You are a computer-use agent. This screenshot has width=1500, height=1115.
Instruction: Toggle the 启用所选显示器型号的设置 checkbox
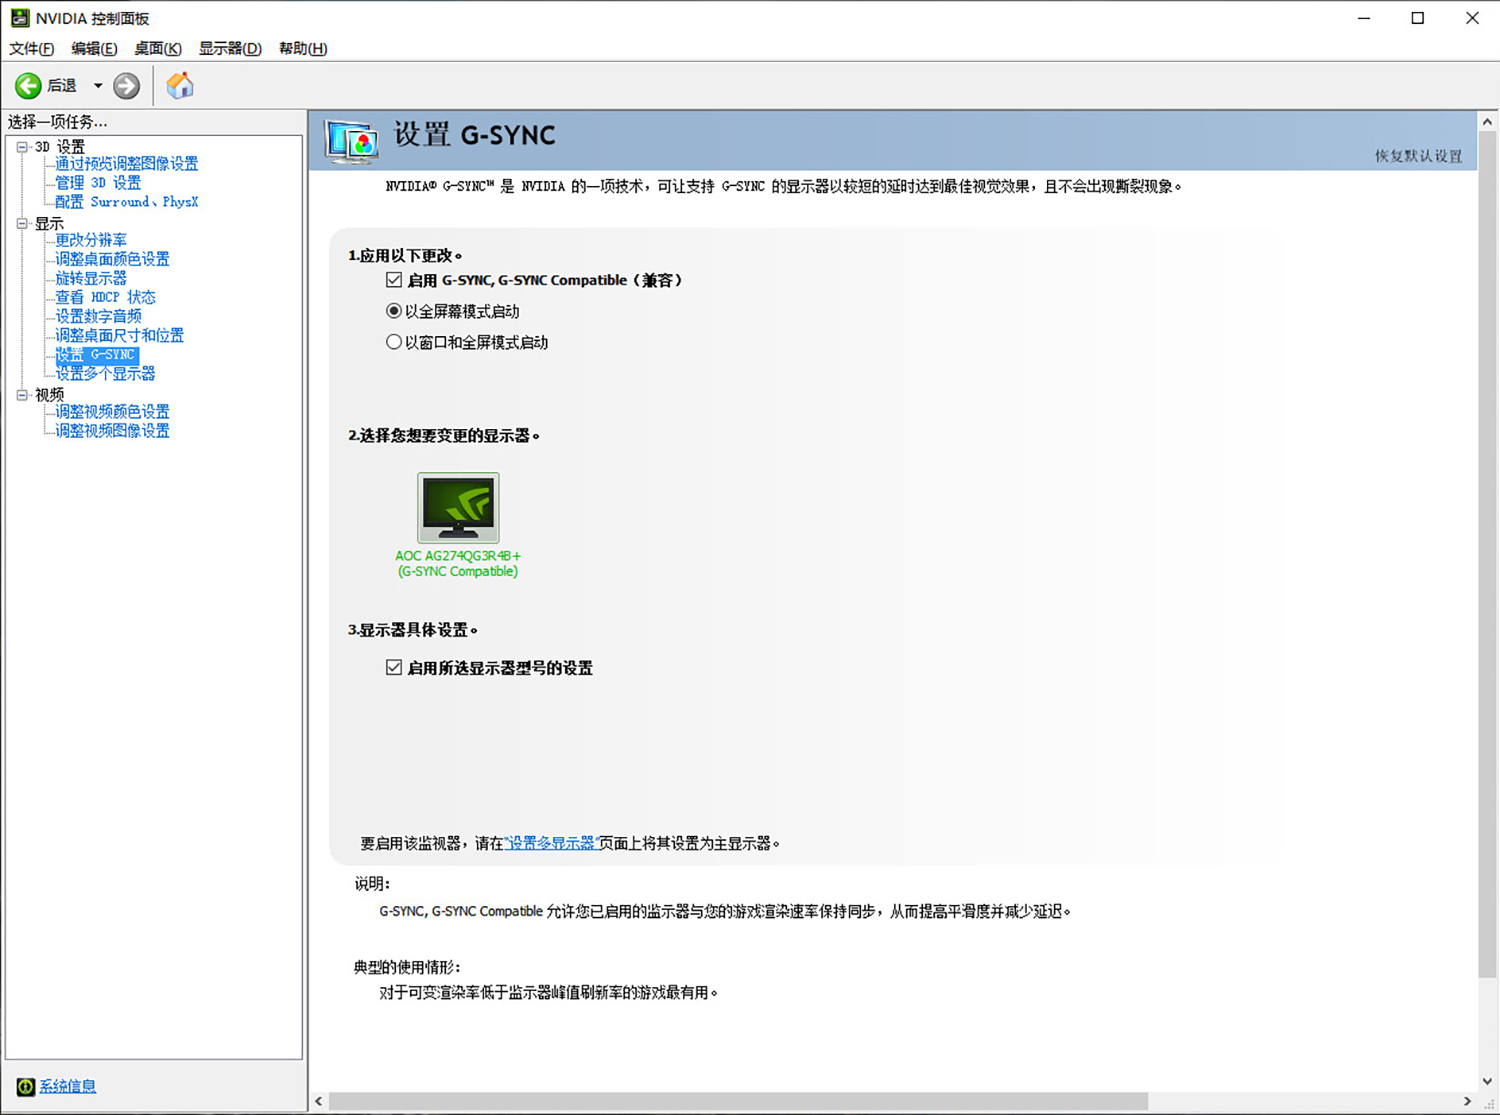[x=394, y=667]
